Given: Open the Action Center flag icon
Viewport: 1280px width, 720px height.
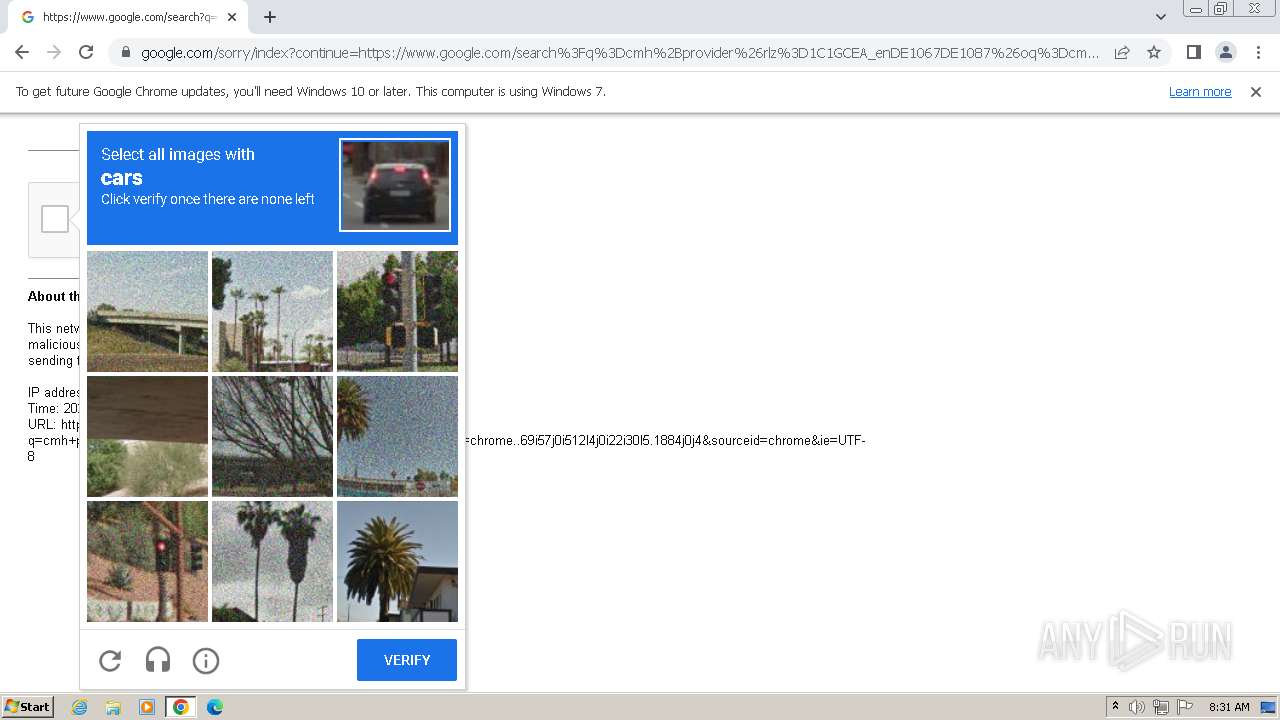Looking at the screenshot, I should [1185, 707].
